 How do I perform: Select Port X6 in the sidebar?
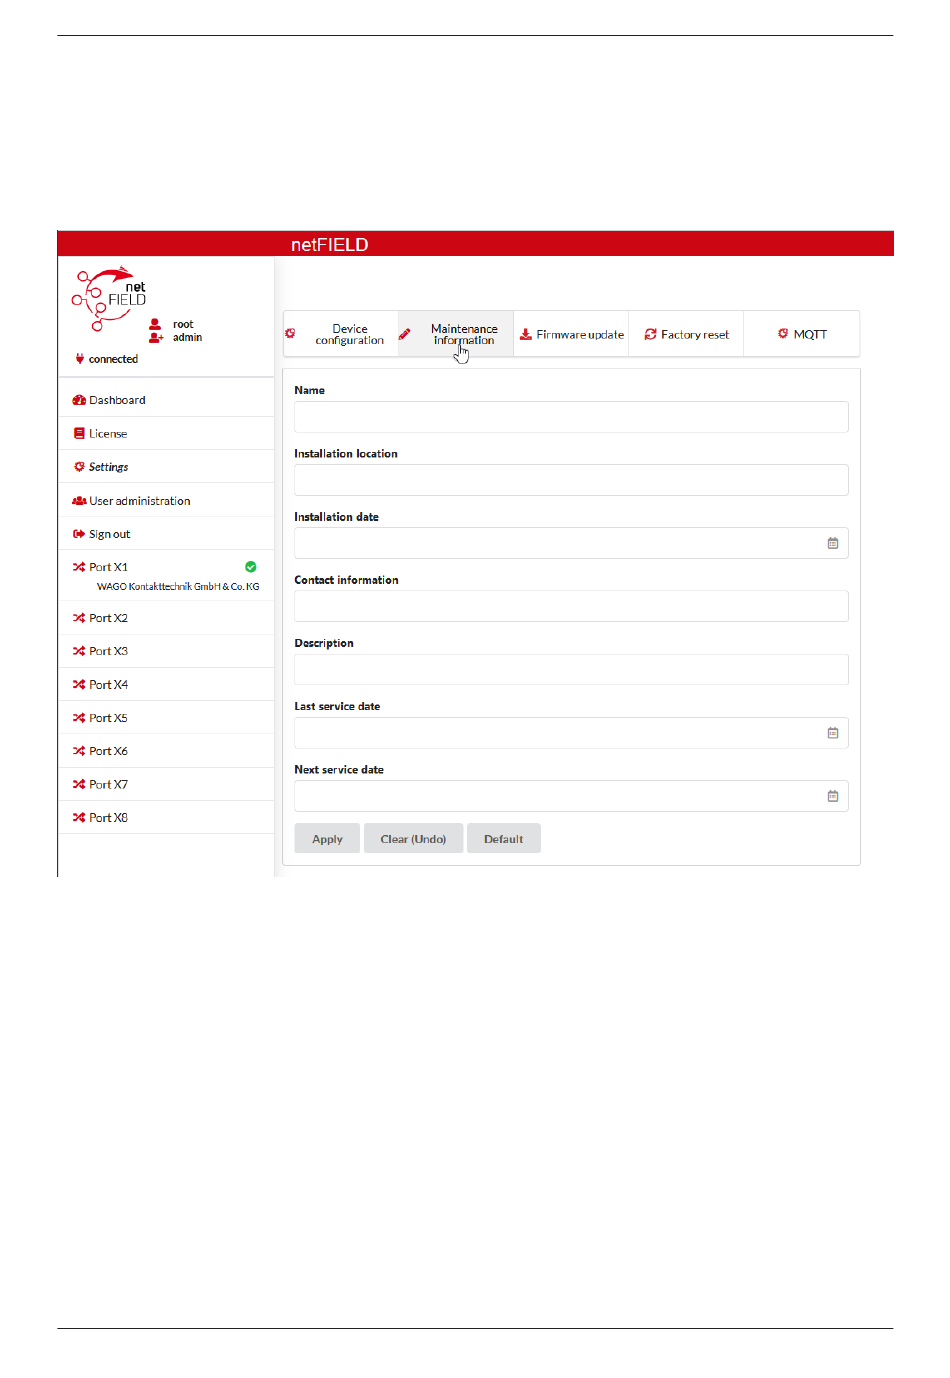click(166, 751)
